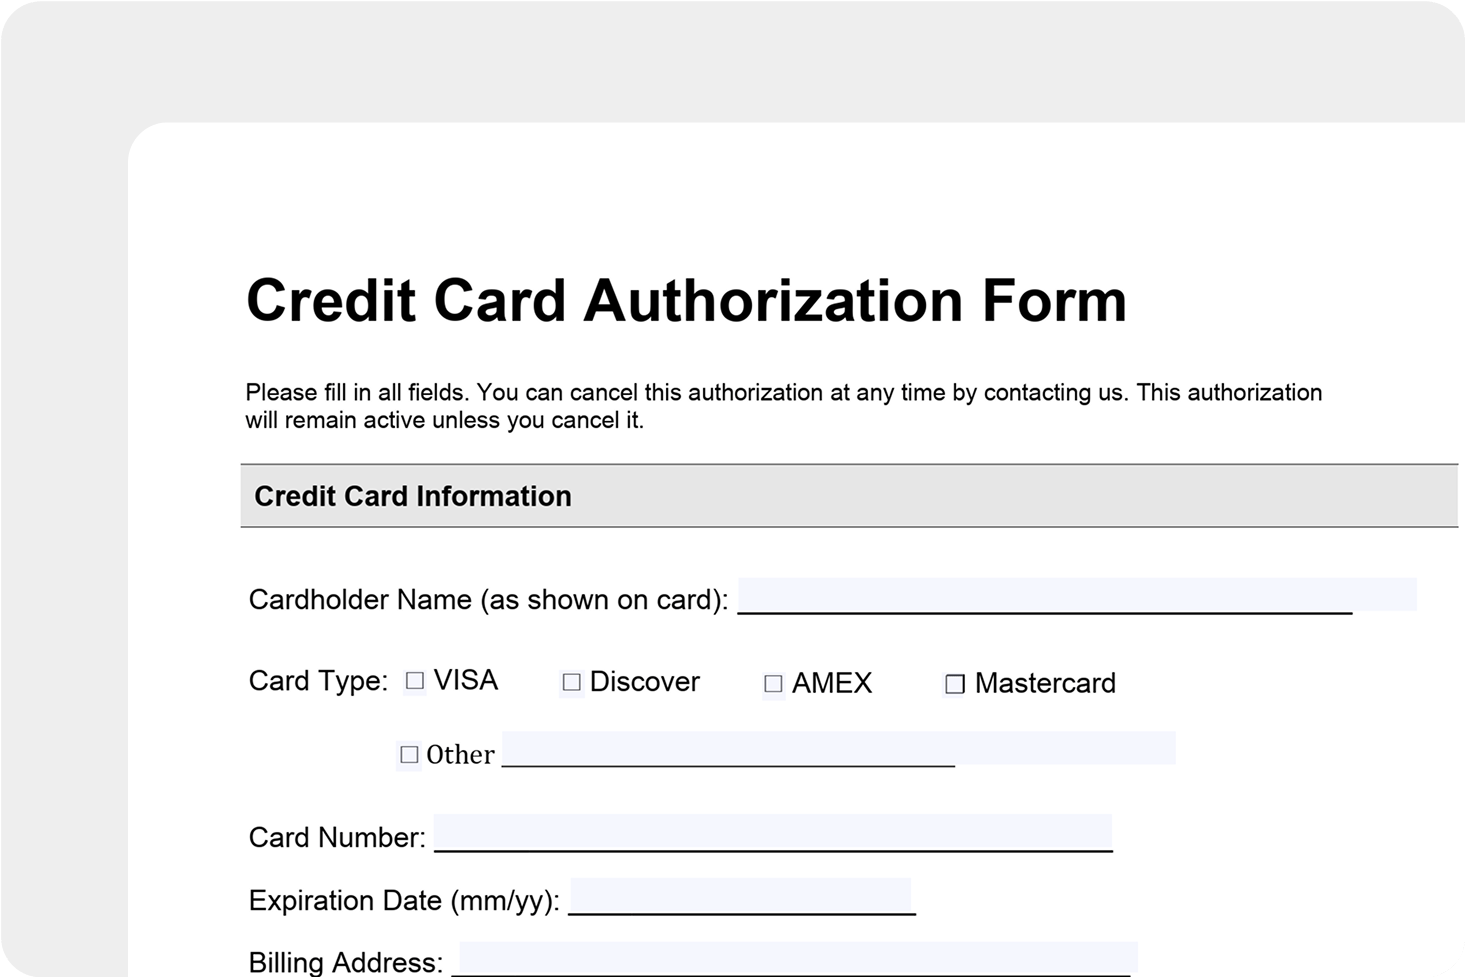Click the 'Card Type:' label
Screen dimensions: 1465x977
click(318, 681)
